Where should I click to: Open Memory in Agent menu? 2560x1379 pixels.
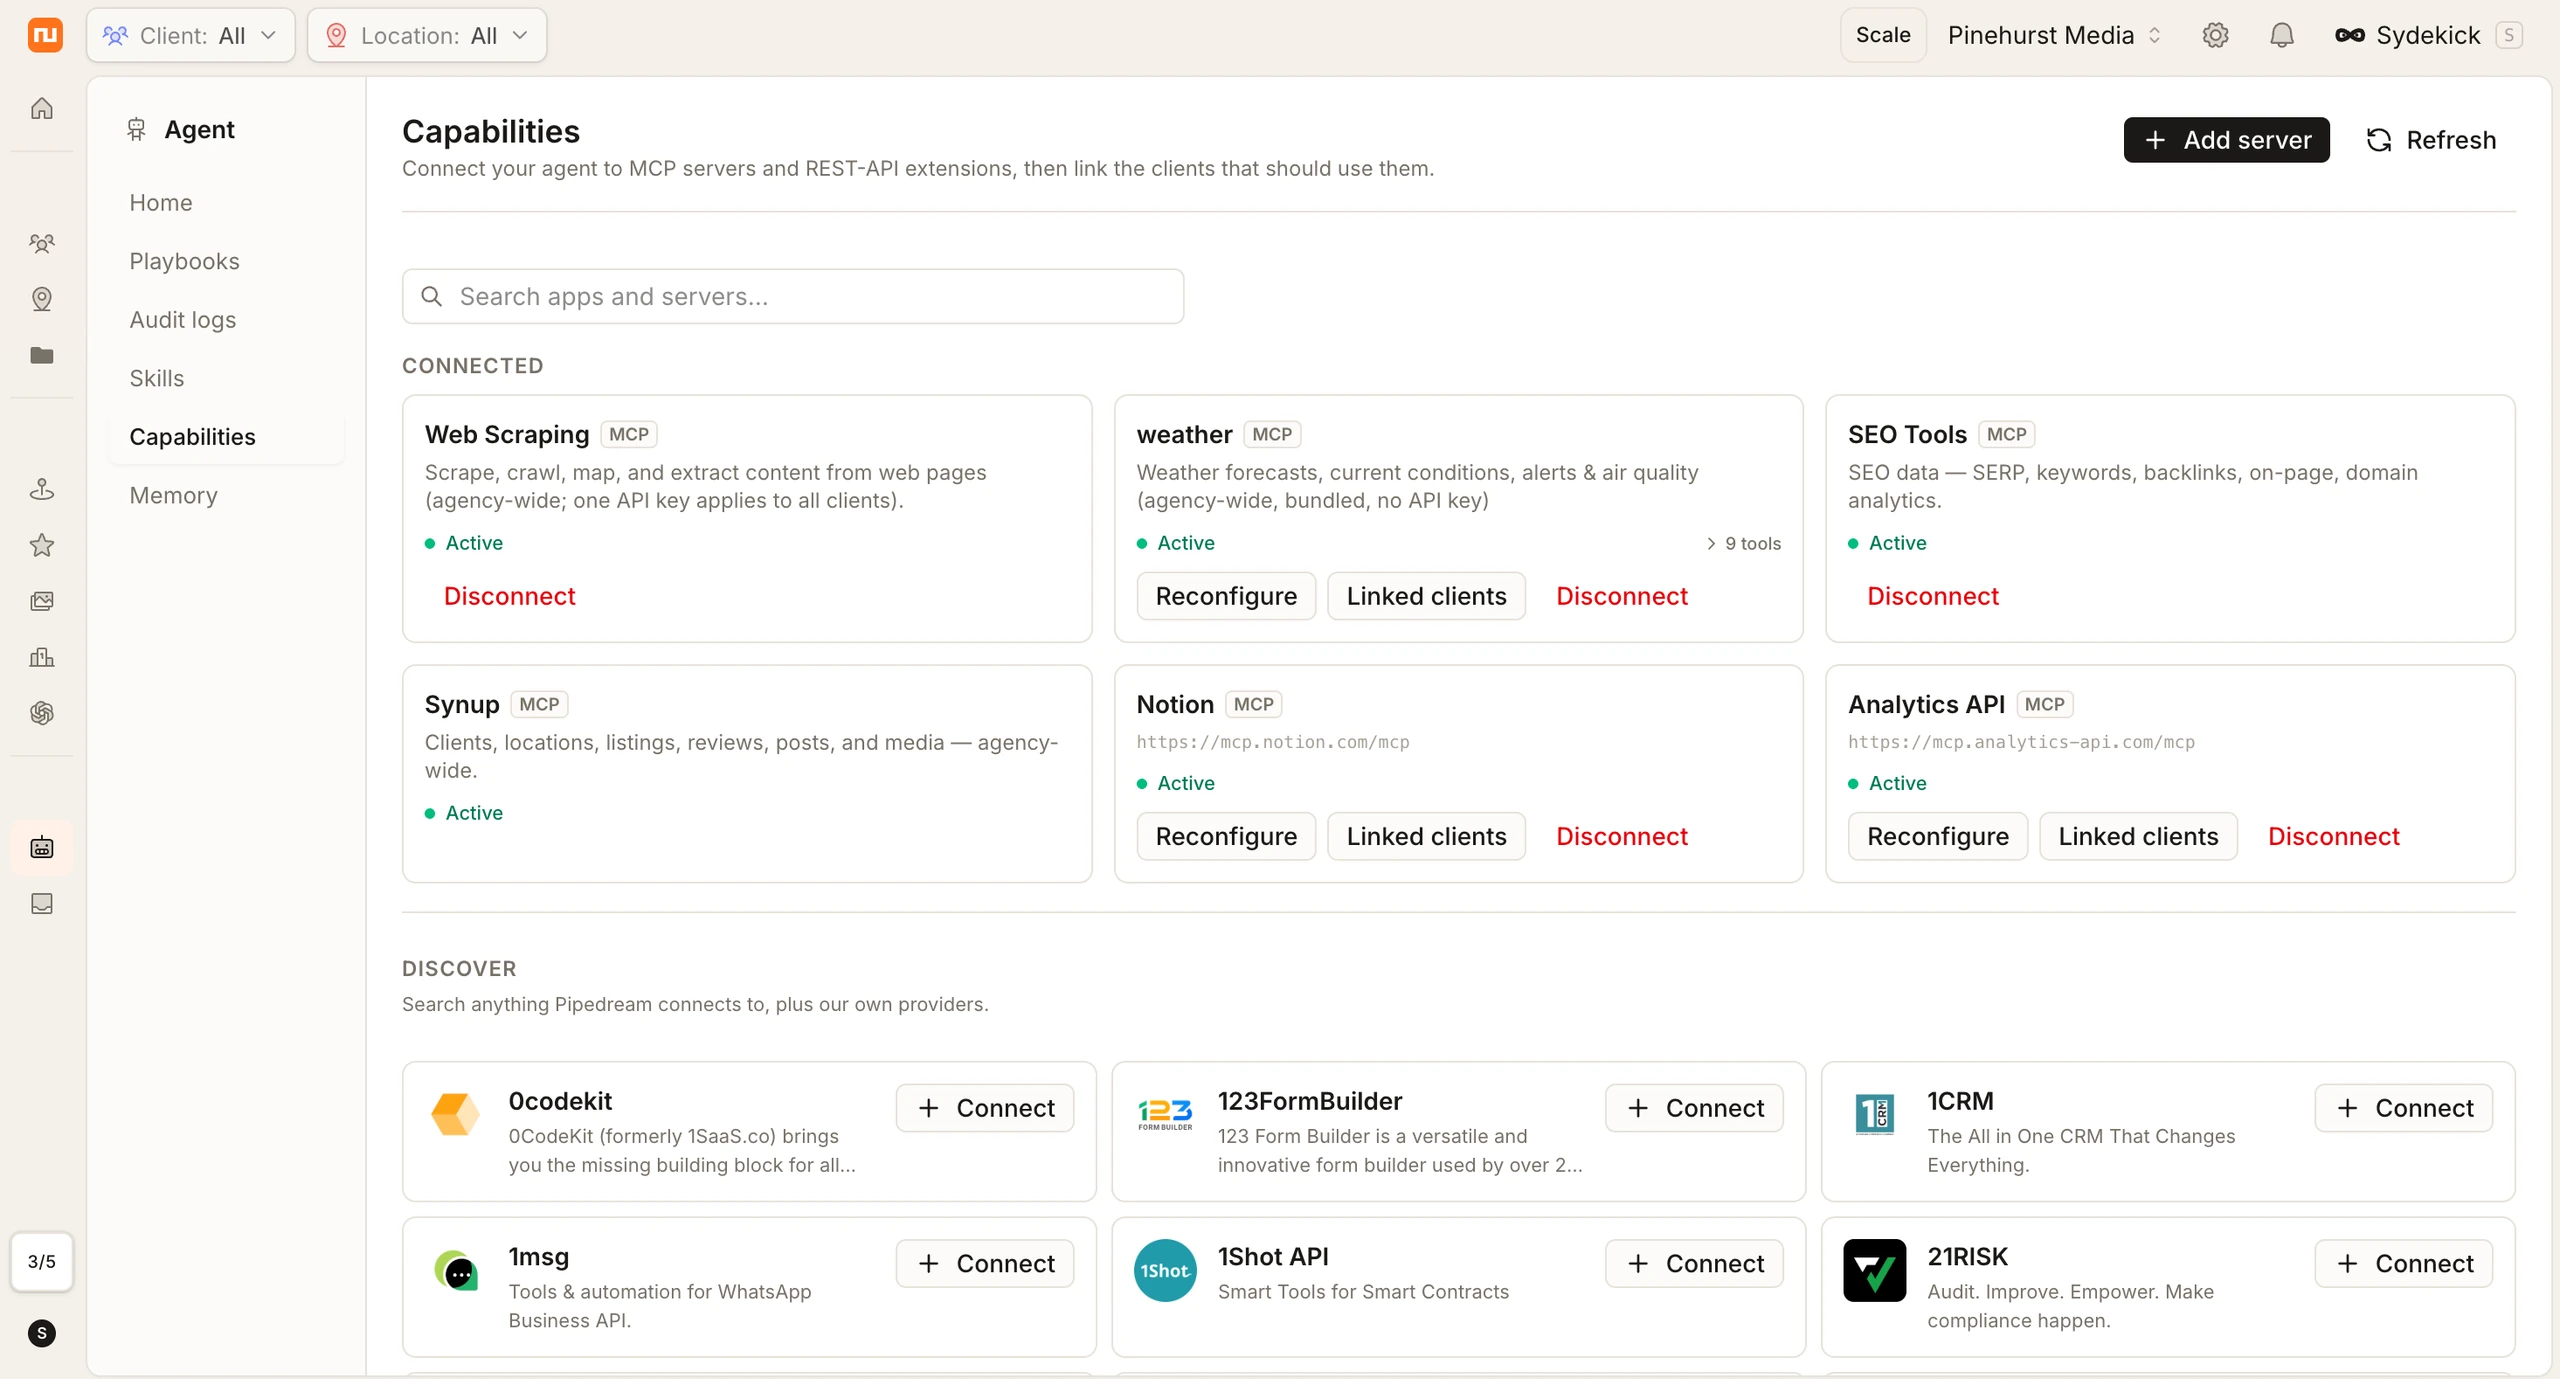pos(174,495)
